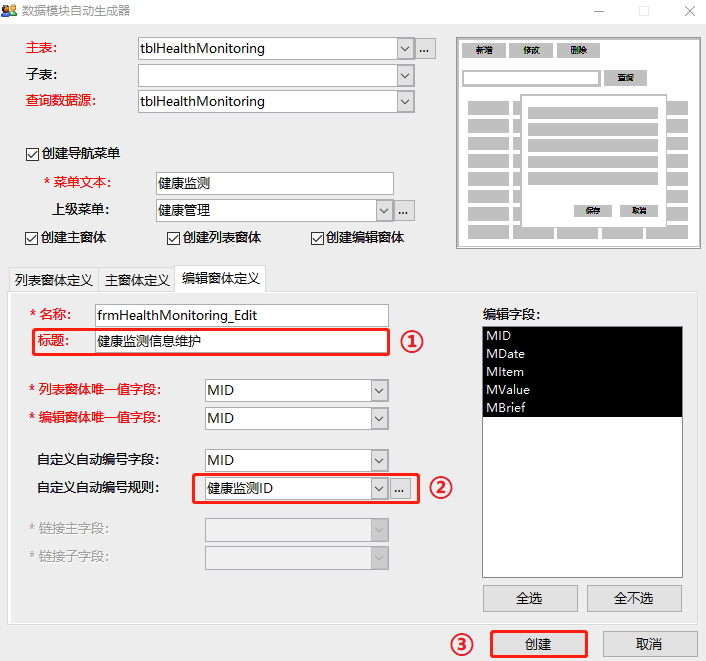The image size is (706, 661).
Task: Click the 全不选 button
Action: (x=634, y=598)
